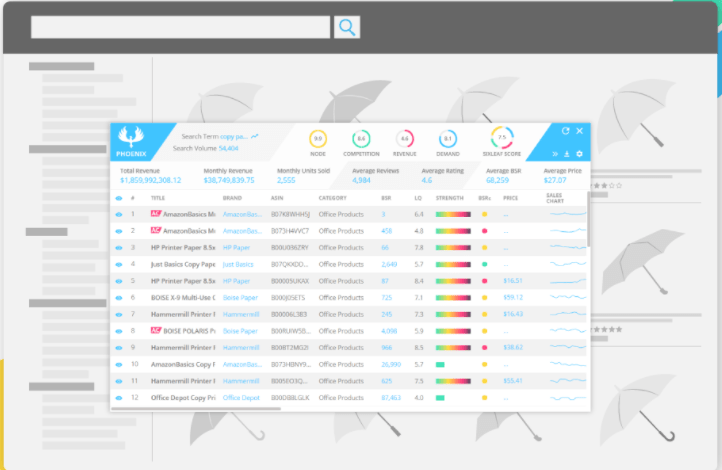Sort by the TITLE column header

tap(157, 198)
